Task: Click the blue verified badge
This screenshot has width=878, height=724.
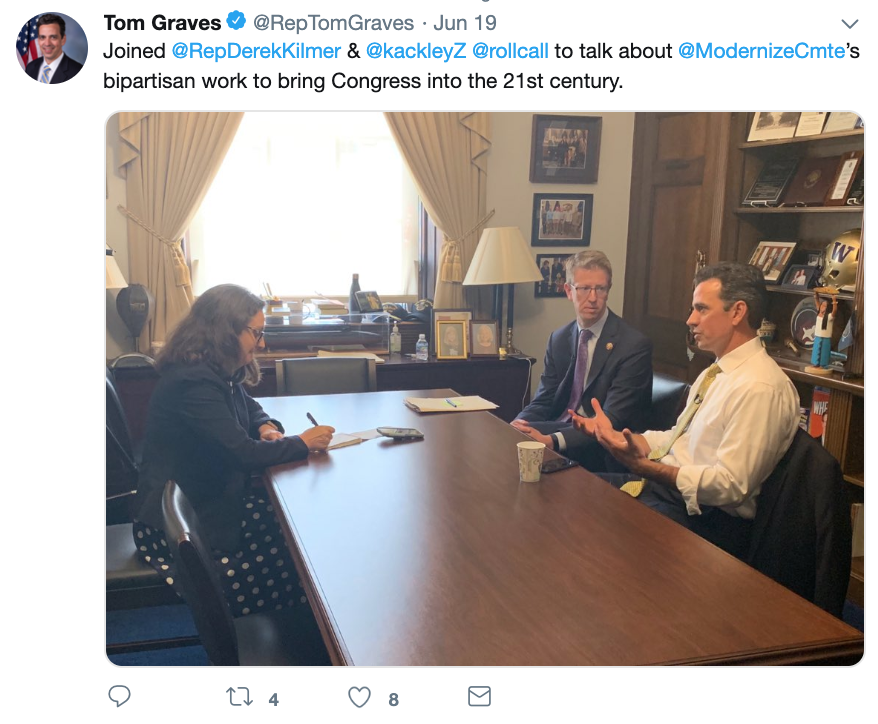Action: point(236,21)
